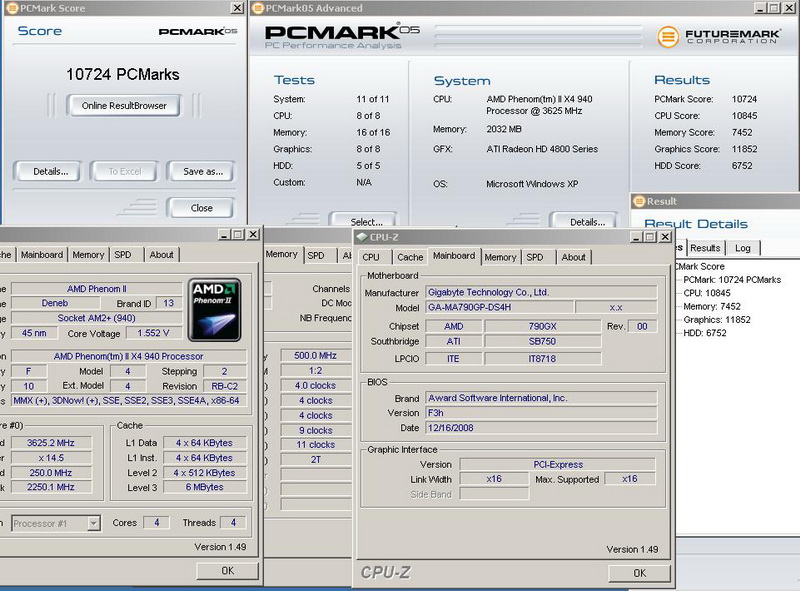Click the Graphics Score value 11852
The height and width of the screenshot is (591, 800).
coord(744,149)
